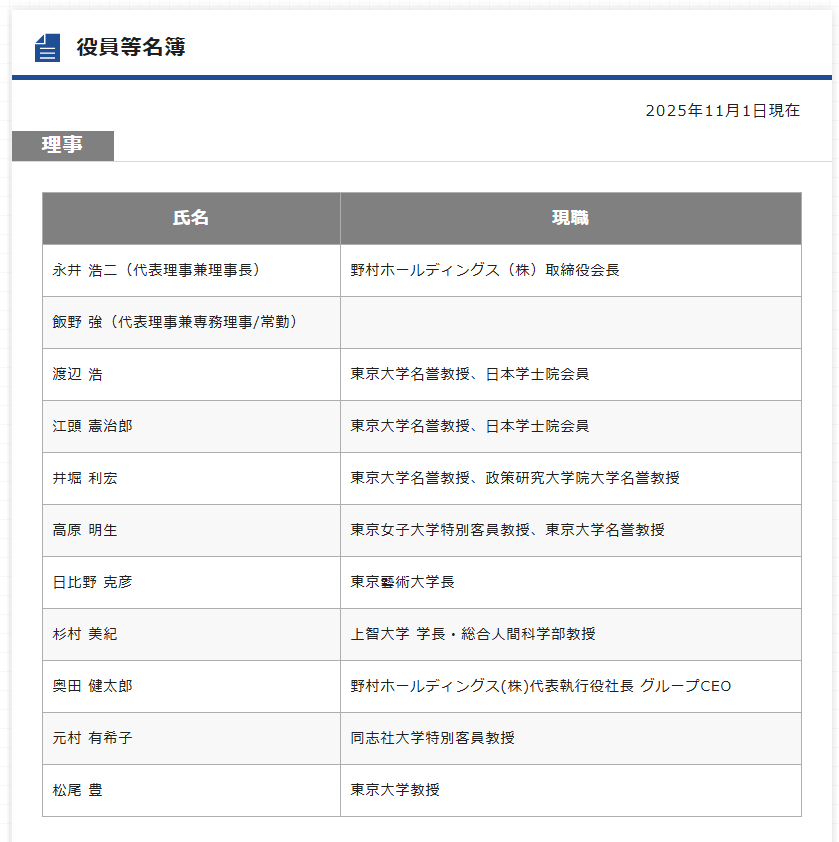Image resolution: width=839 pixels, height=842 pixels.
Task: Select the 理事 section label
Action: [x=63, y=145]
